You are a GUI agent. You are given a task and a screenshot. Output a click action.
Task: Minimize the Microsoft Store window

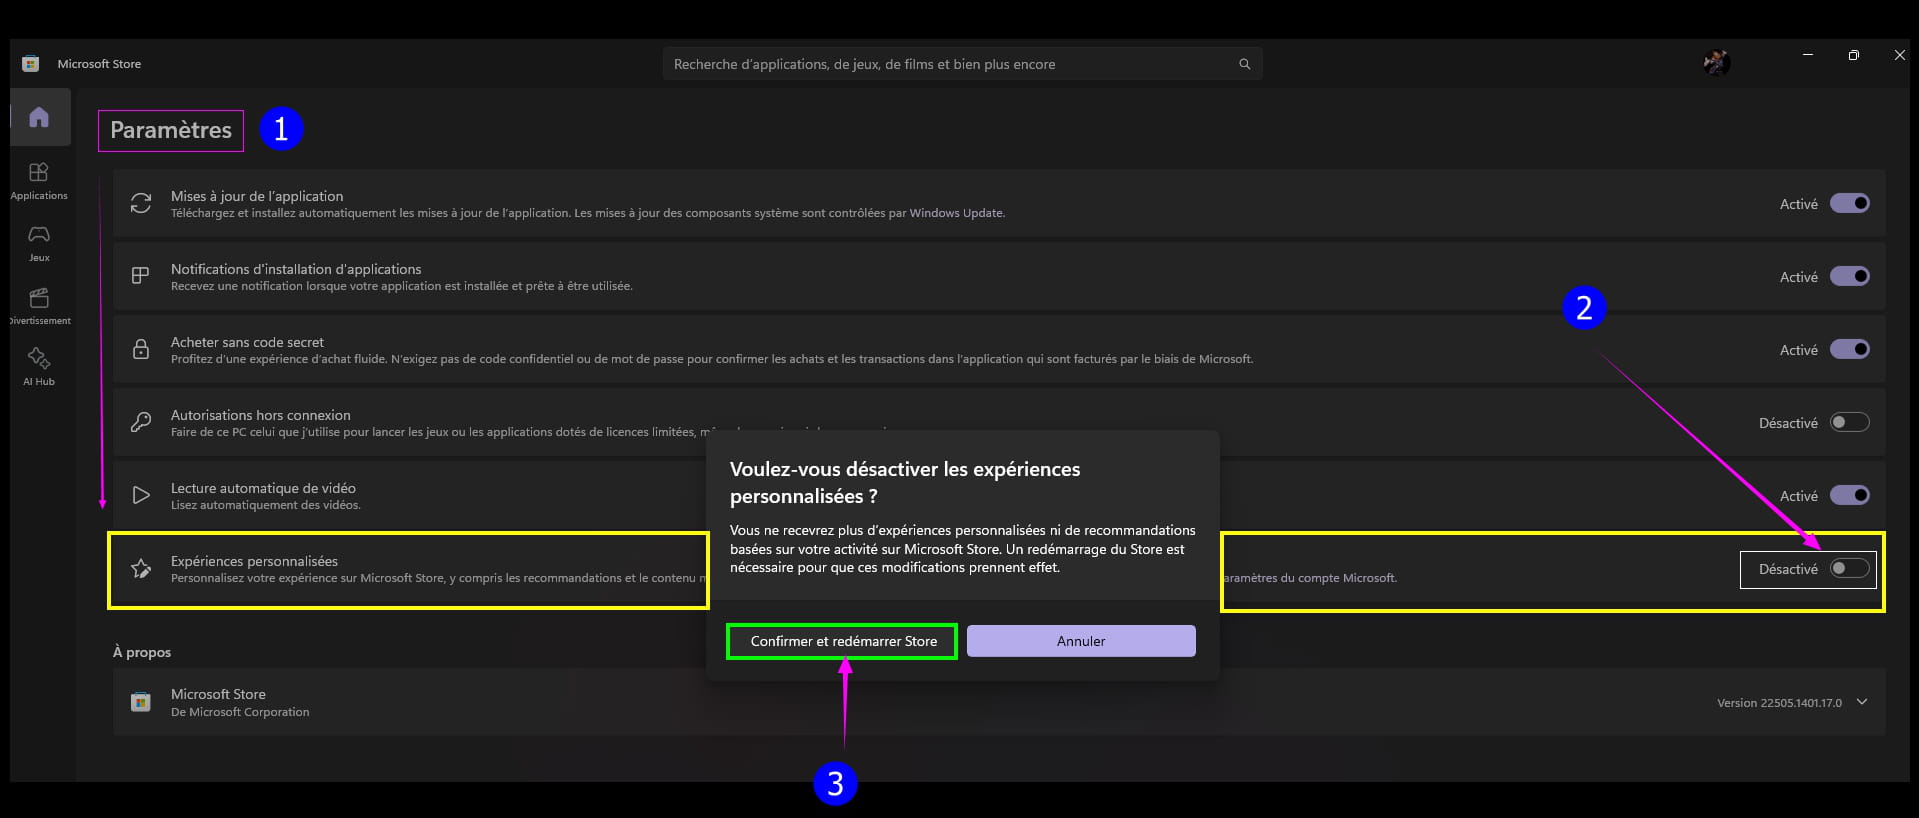coord(1807,55)
